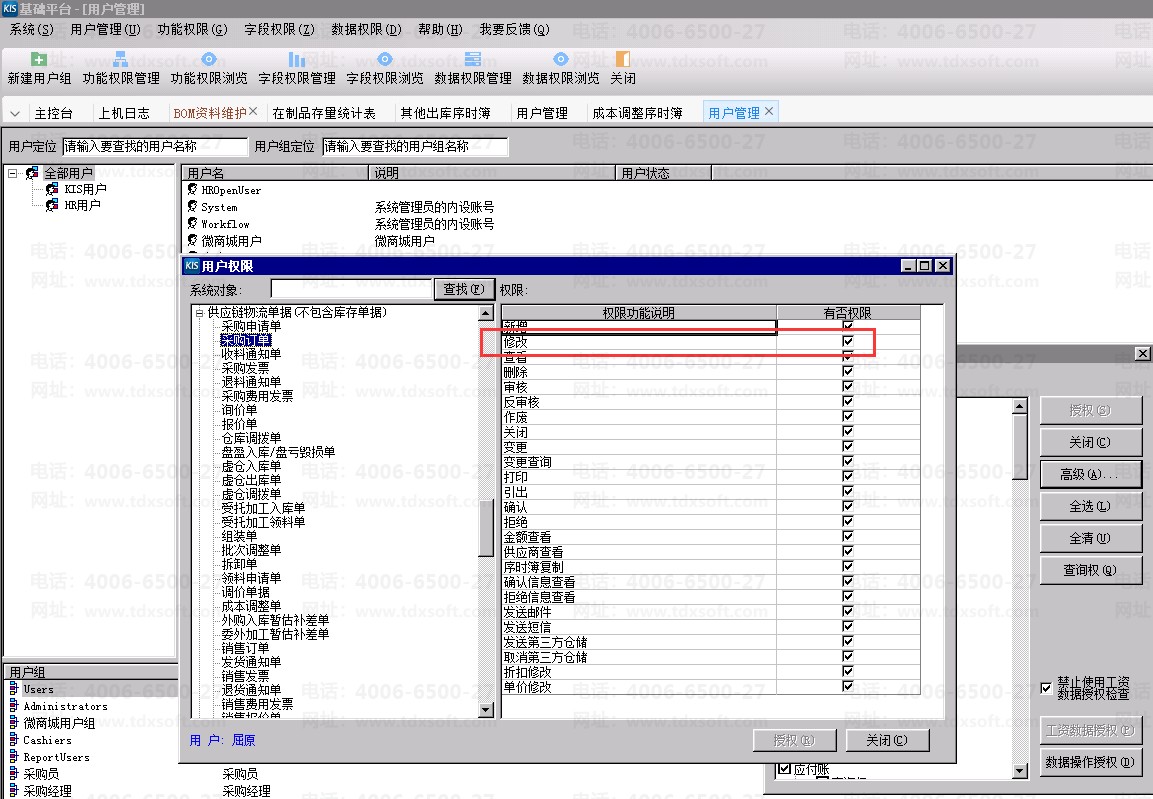Toggle the 审核 permission checkbox
1153x799 pixels.
(848, 386)
